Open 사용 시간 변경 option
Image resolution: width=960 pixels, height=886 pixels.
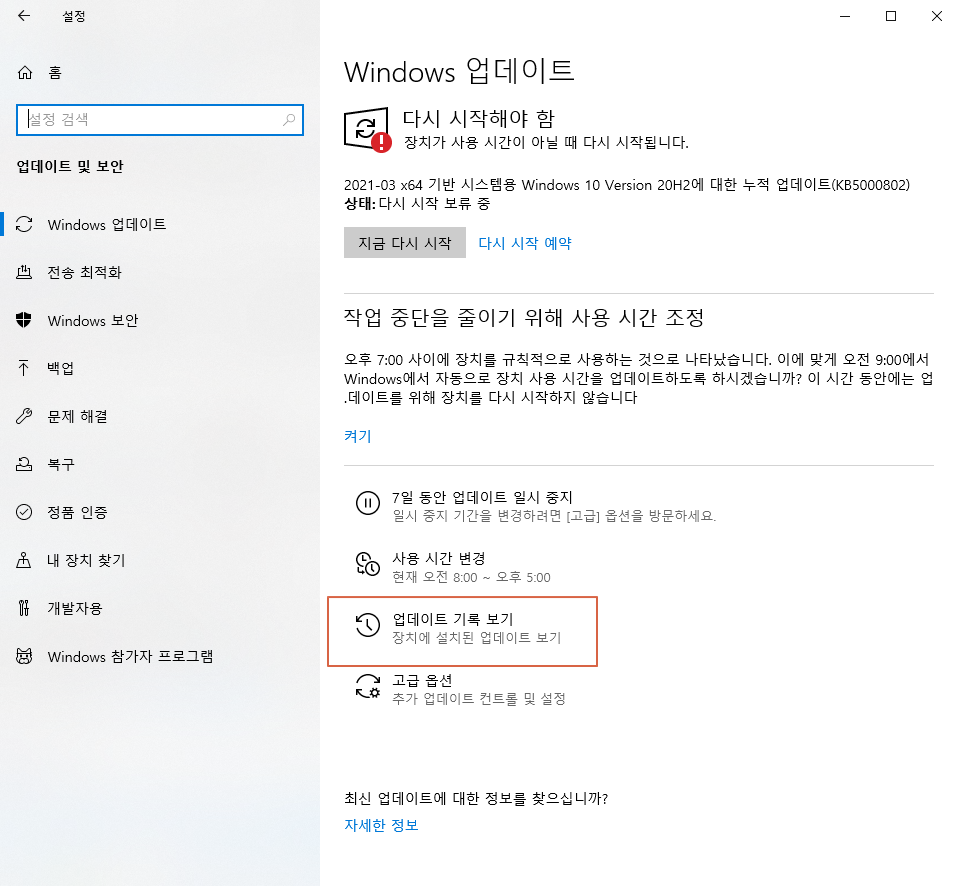[438, 558]
